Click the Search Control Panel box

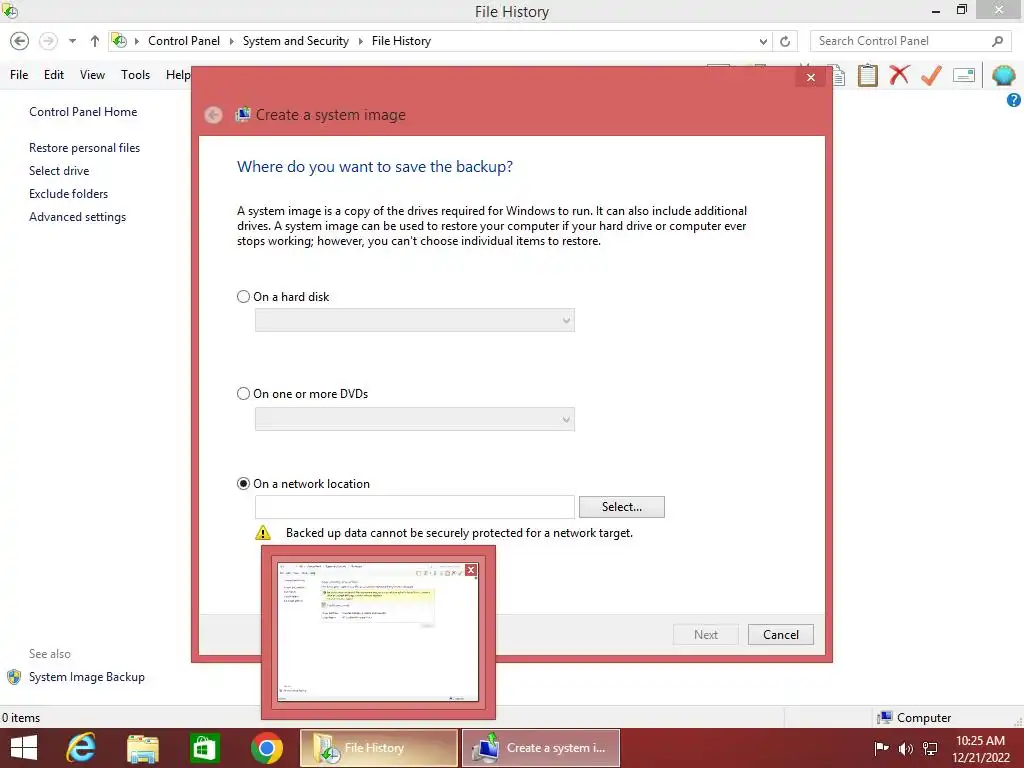click(901, 41)
